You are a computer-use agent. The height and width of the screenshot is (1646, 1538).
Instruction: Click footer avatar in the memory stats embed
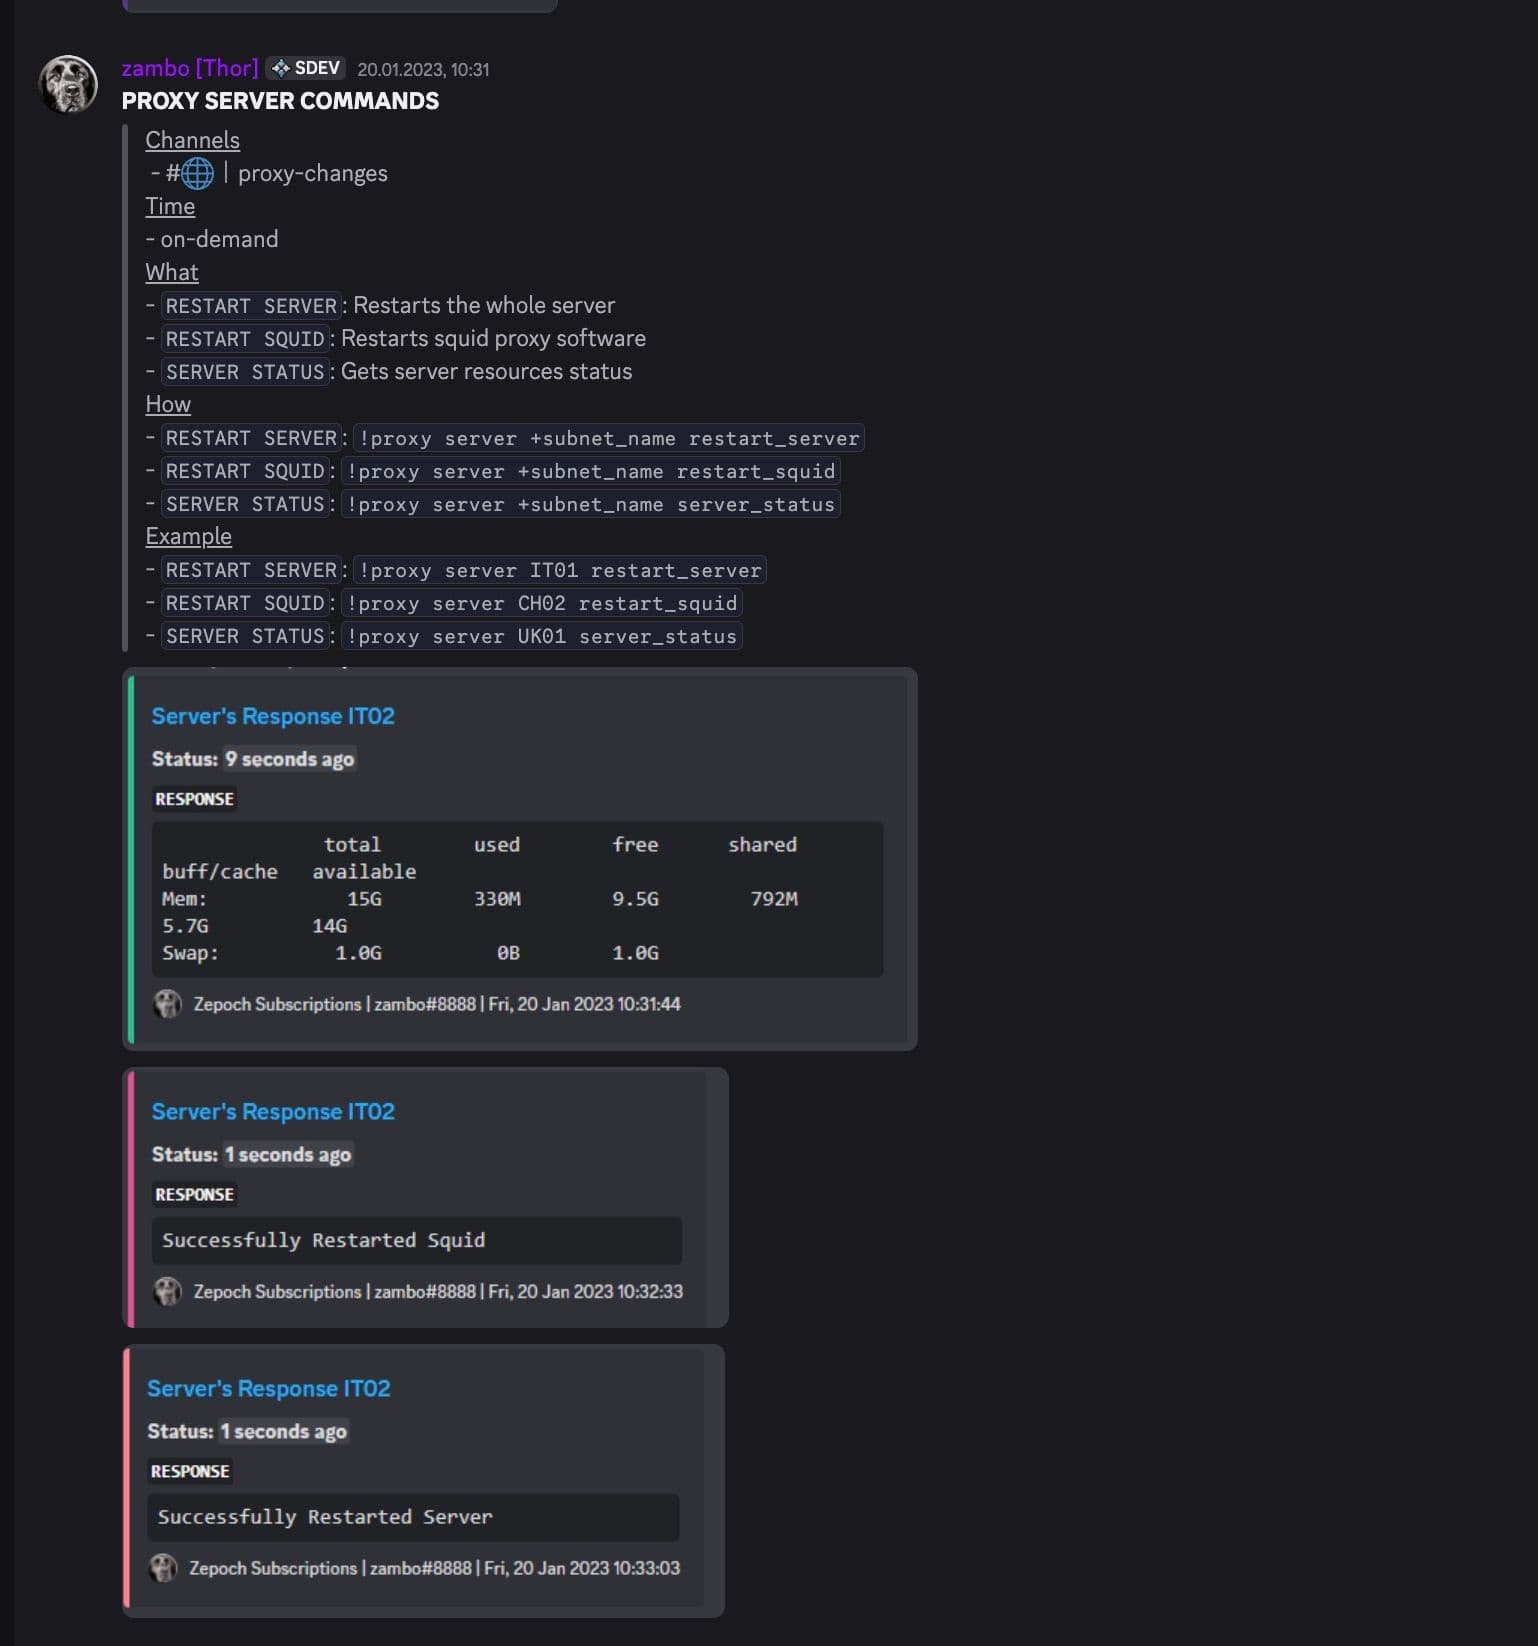click(167, 1004)
